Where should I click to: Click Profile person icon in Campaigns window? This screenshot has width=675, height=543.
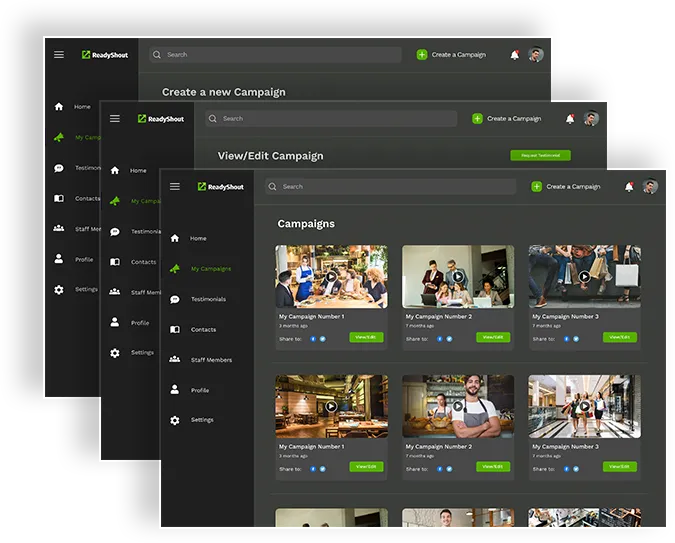click(x=175, y=389)
